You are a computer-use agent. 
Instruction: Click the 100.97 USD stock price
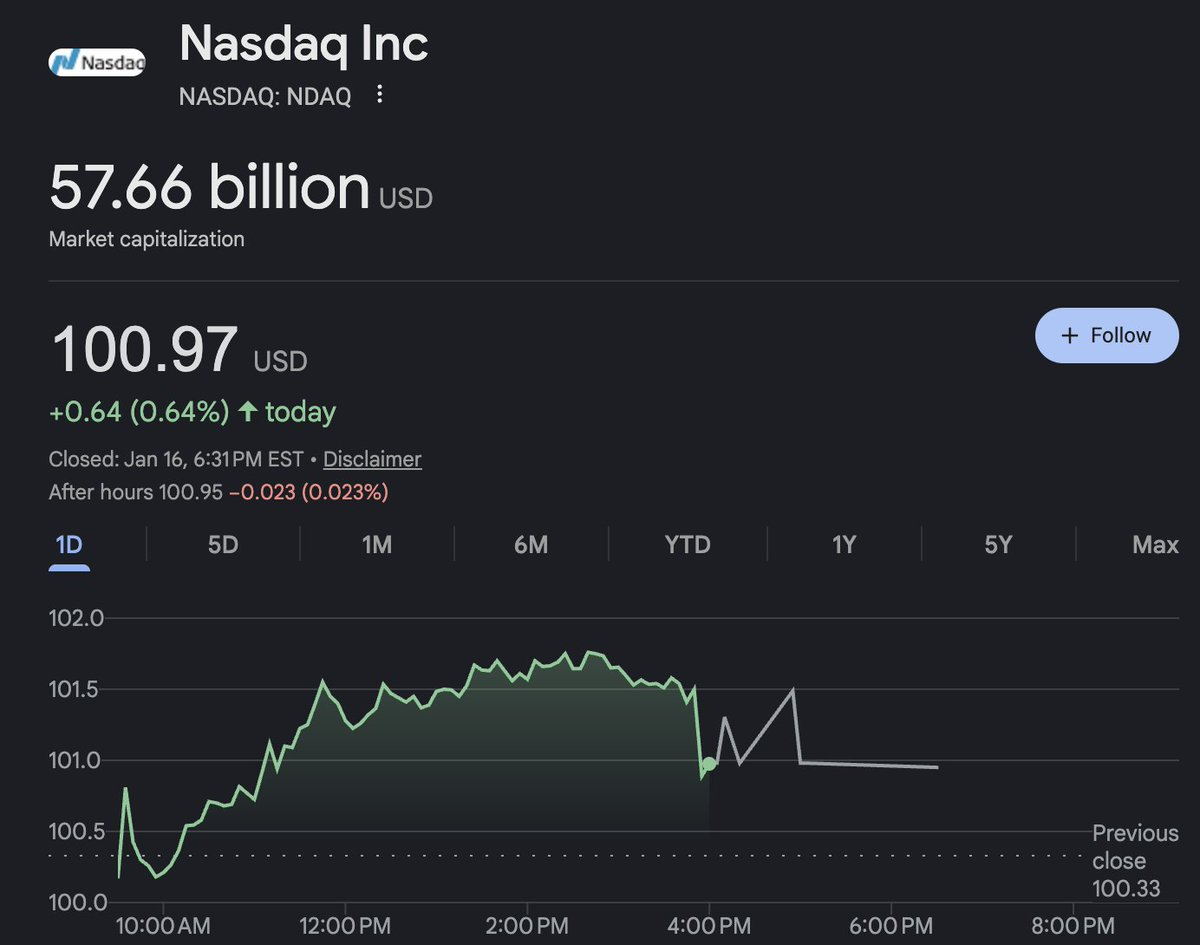tap(145, 350)
